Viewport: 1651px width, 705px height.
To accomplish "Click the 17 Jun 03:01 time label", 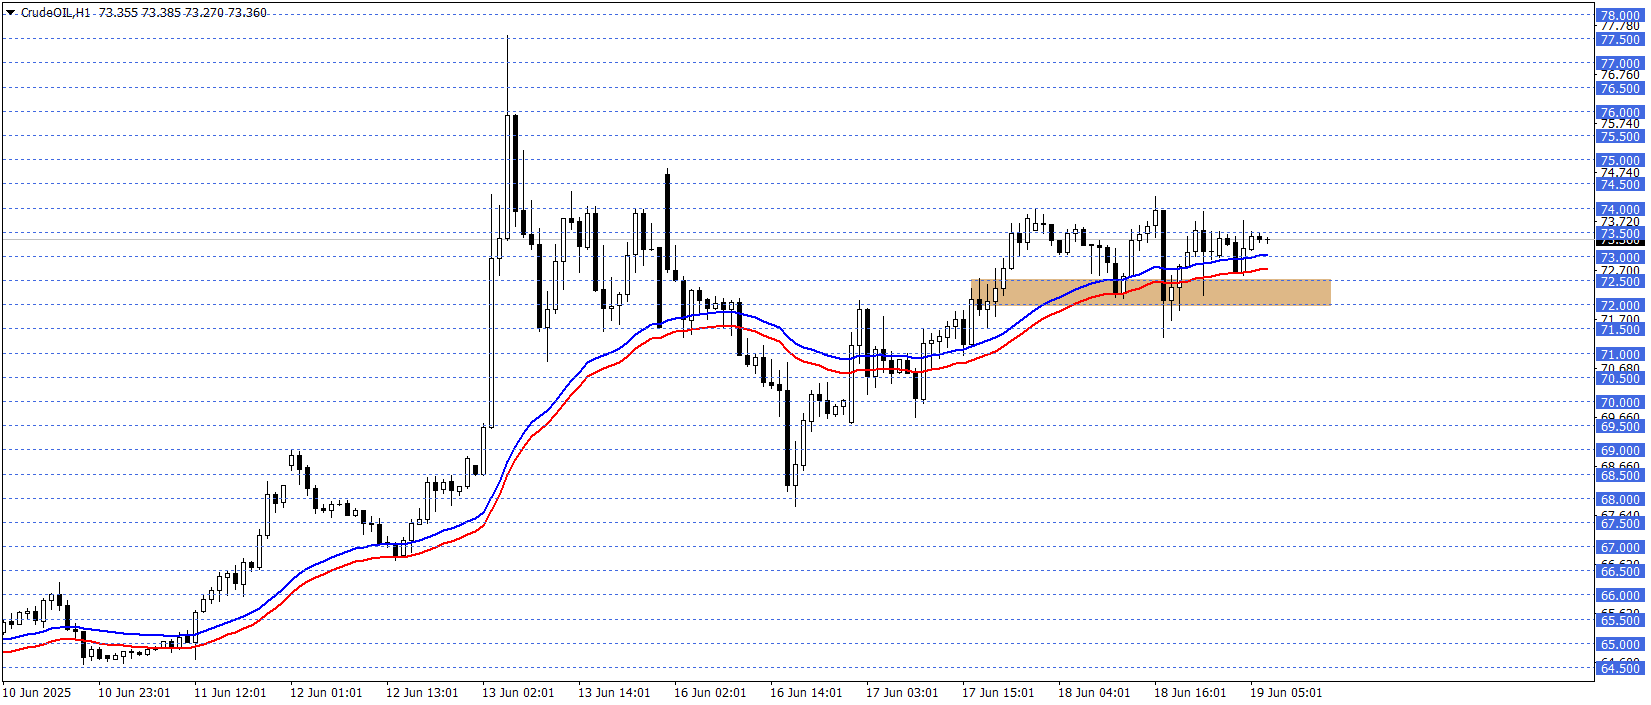I will pyautogui.click(x=902, y=693).
